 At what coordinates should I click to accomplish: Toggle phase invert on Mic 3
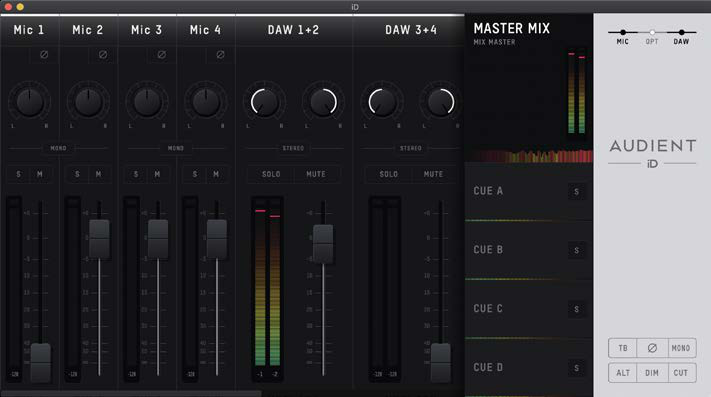point(161,55)
